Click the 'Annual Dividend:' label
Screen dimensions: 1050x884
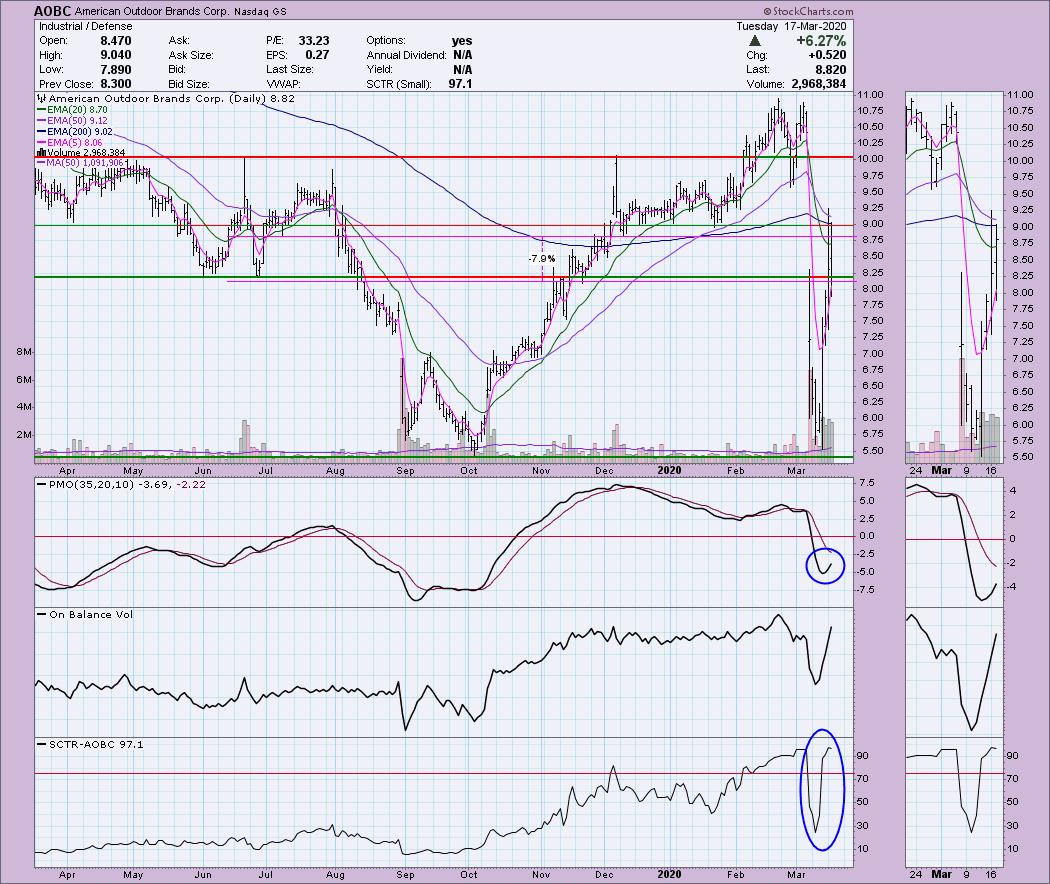(x=406, y=56)
